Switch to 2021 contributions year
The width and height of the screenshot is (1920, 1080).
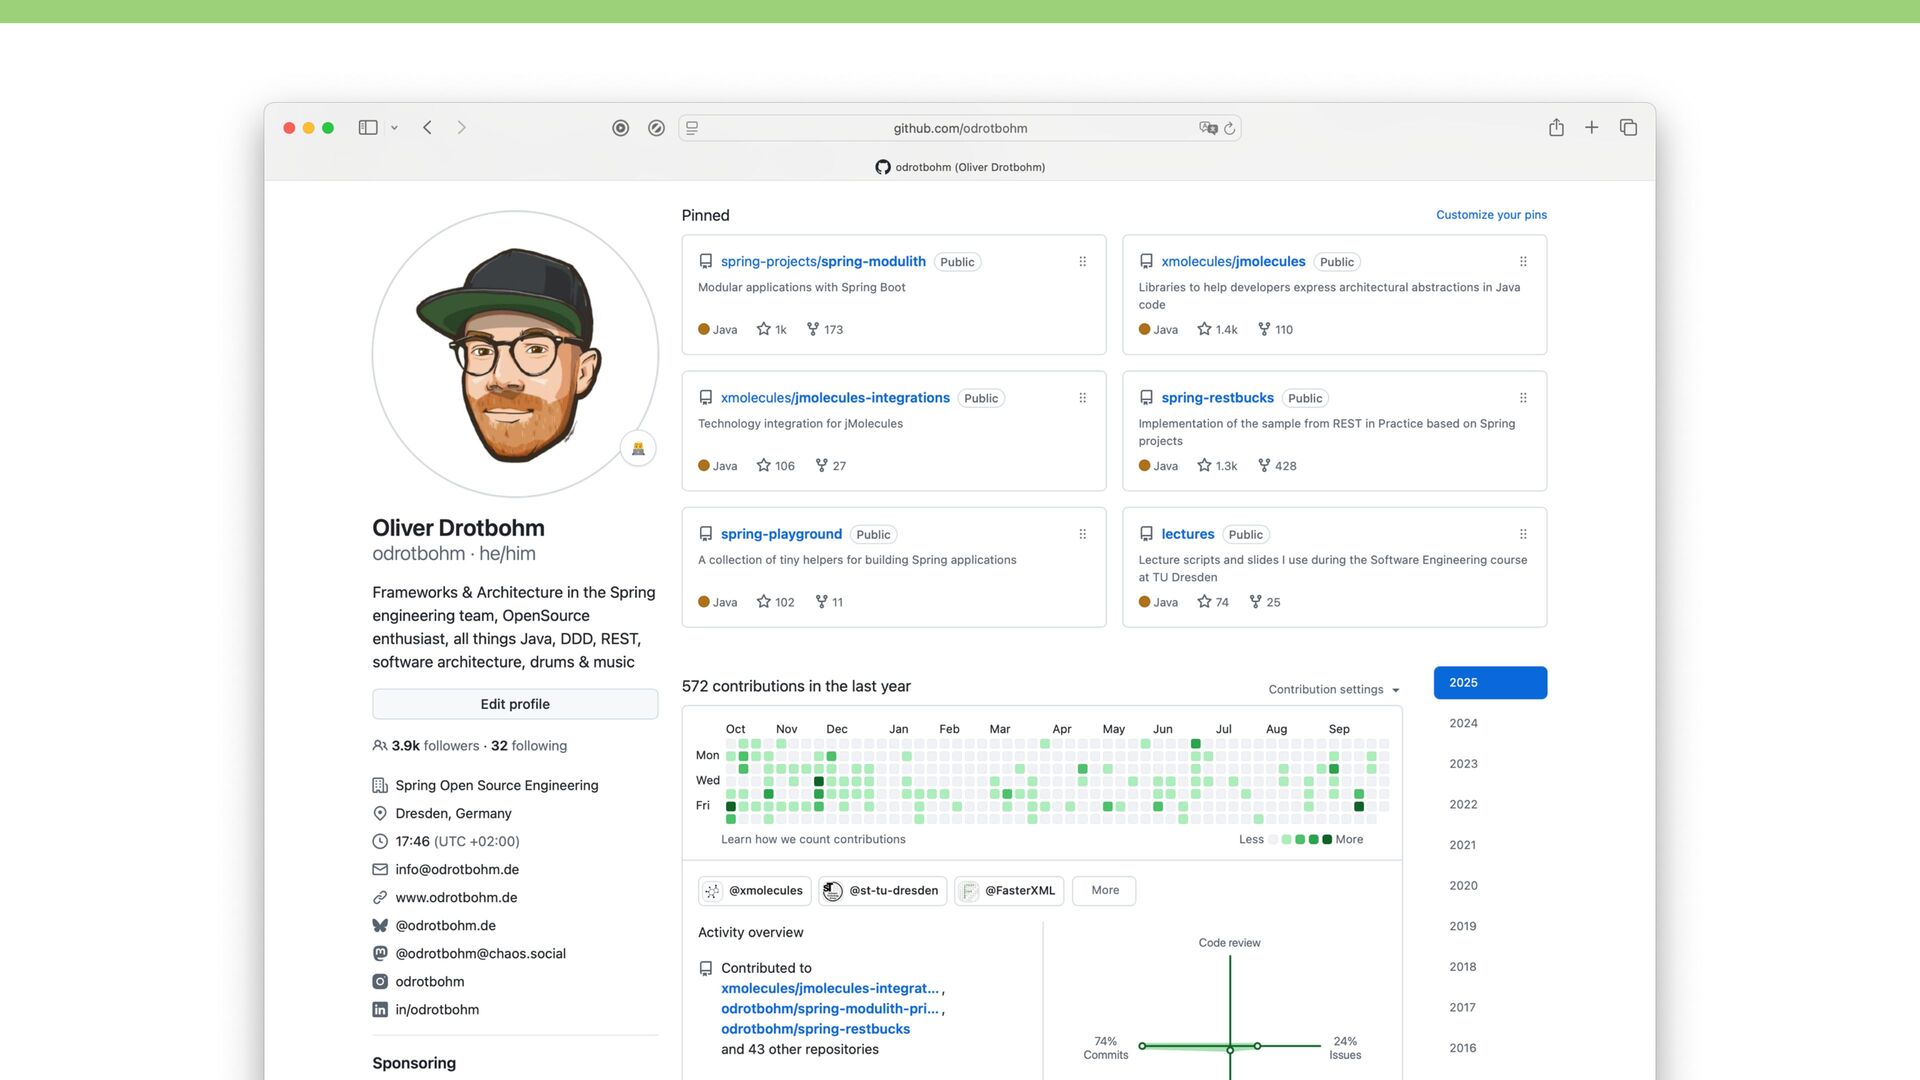[x=1463, y=846]
